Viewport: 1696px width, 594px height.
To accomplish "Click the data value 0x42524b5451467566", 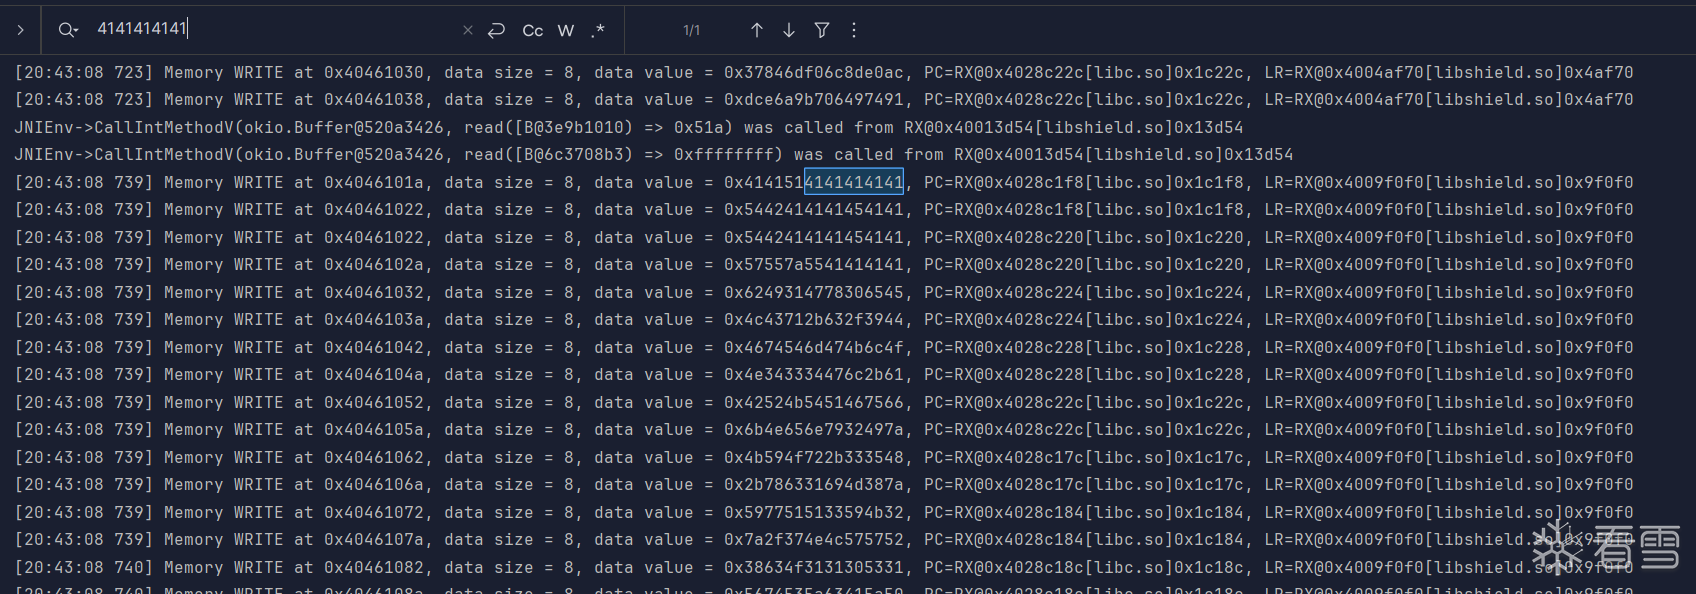I will (x=814, y=402).
